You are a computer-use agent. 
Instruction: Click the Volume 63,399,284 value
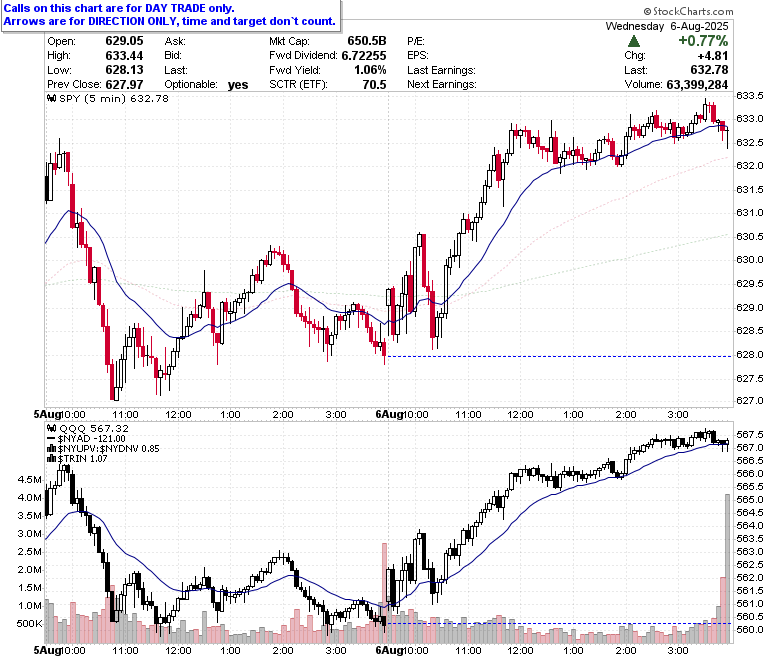click(697, 85)
